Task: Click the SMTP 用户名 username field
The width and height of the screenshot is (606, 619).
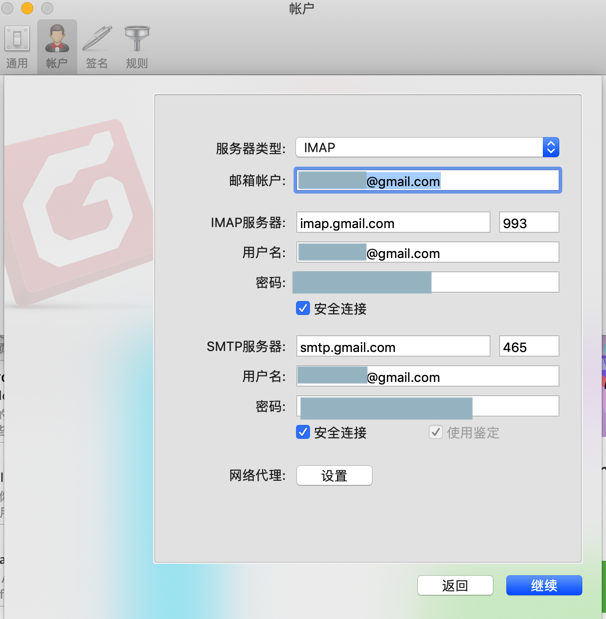Action: point(428,376)
